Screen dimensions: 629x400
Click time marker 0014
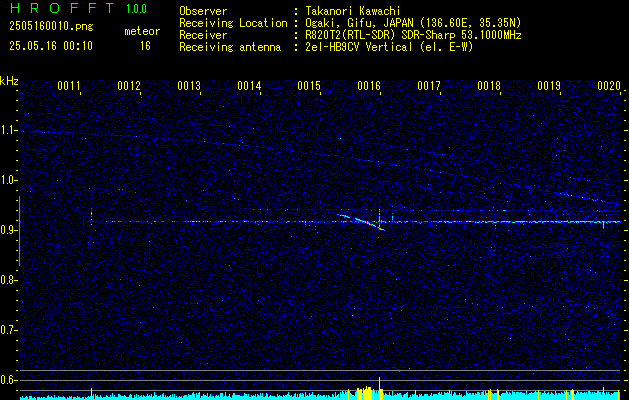click(249, 86)
